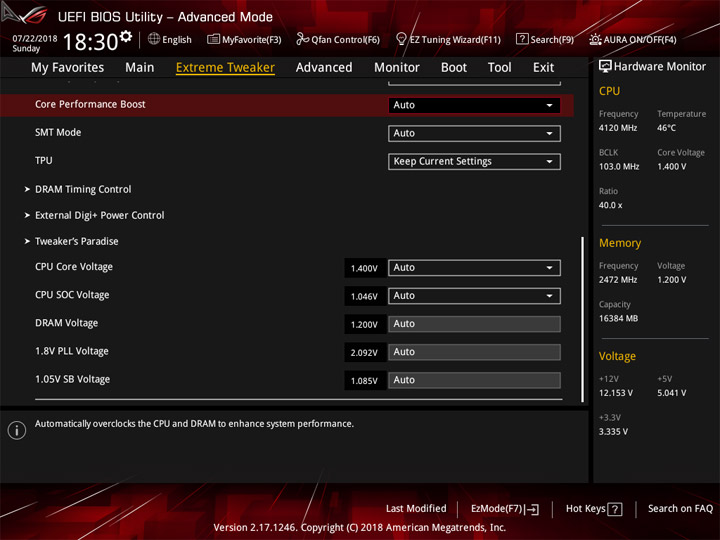
Task: Click the 1.046V SOC voltage reading
Action: (x=364, y=297)
